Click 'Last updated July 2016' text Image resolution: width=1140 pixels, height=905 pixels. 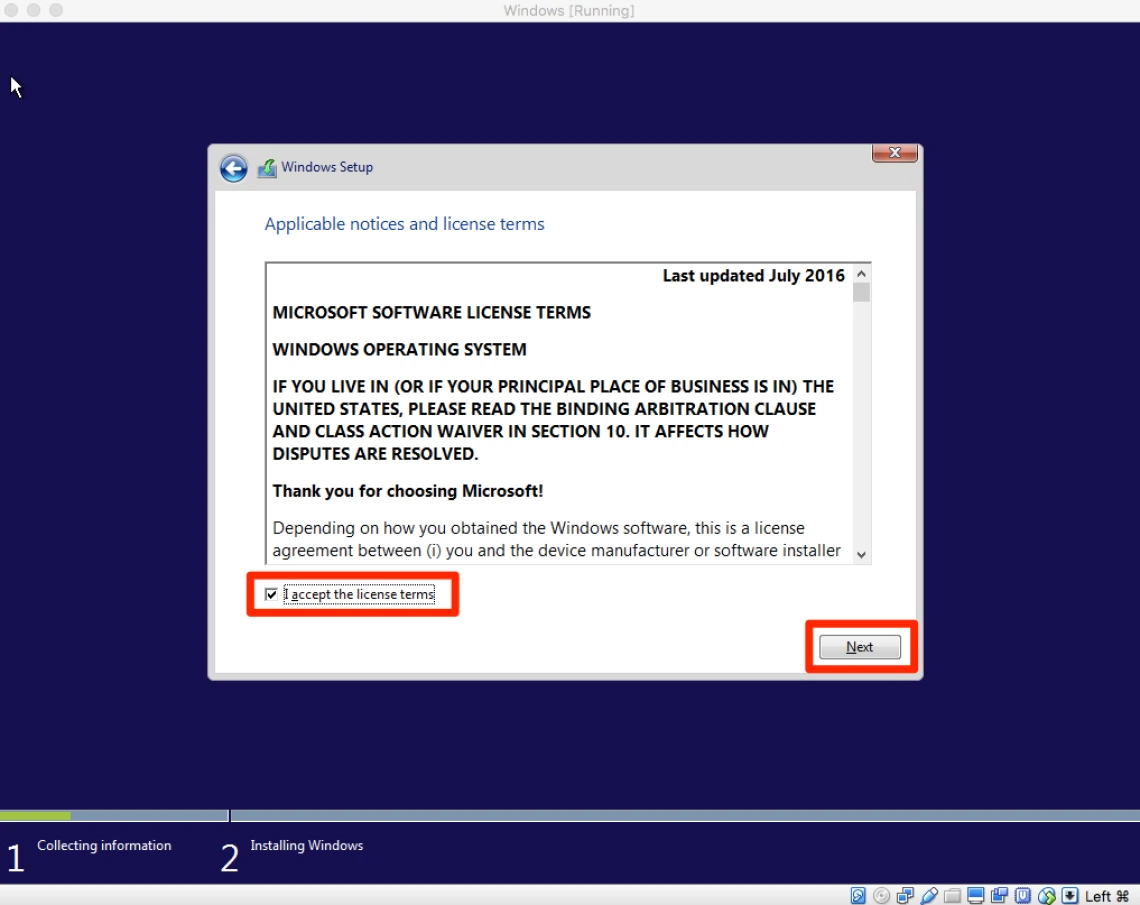(753, 275)
